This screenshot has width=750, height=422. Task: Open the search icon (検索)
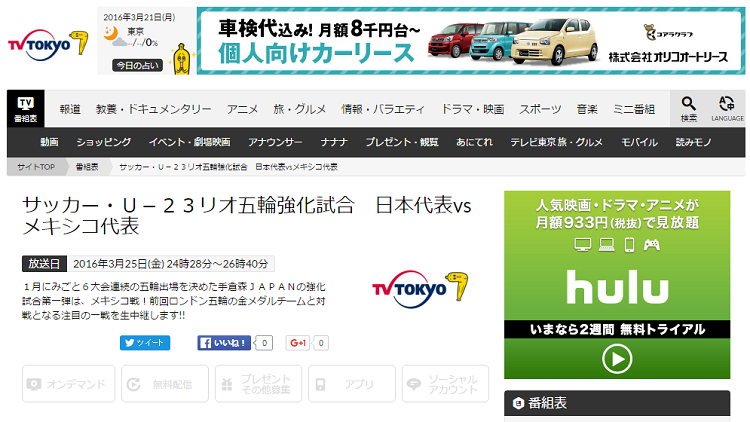pyautogui.click(x=689, y=108)
